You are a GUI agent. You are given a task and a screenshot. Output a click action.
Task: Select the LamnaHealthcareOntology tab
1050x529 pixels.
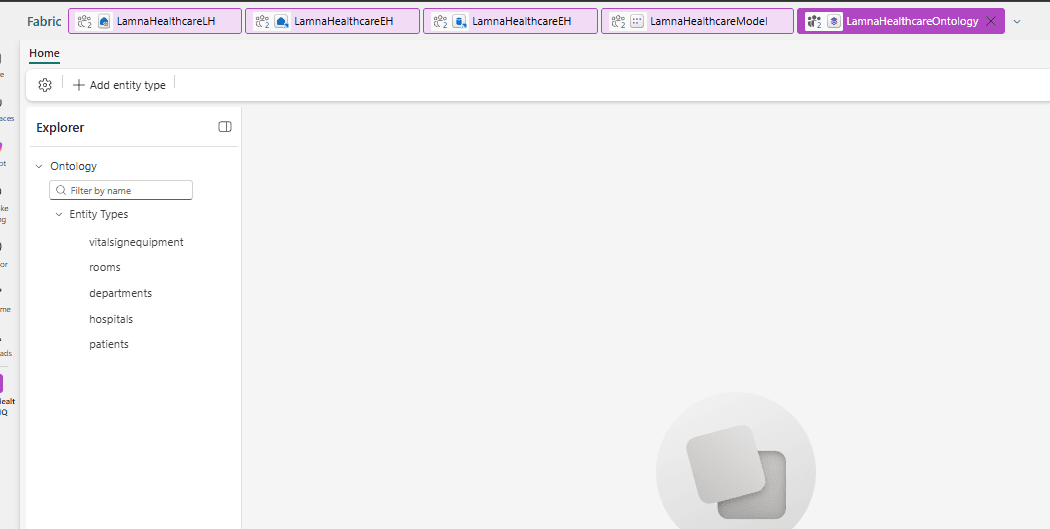pyautogui.click(x=901, y=21)
